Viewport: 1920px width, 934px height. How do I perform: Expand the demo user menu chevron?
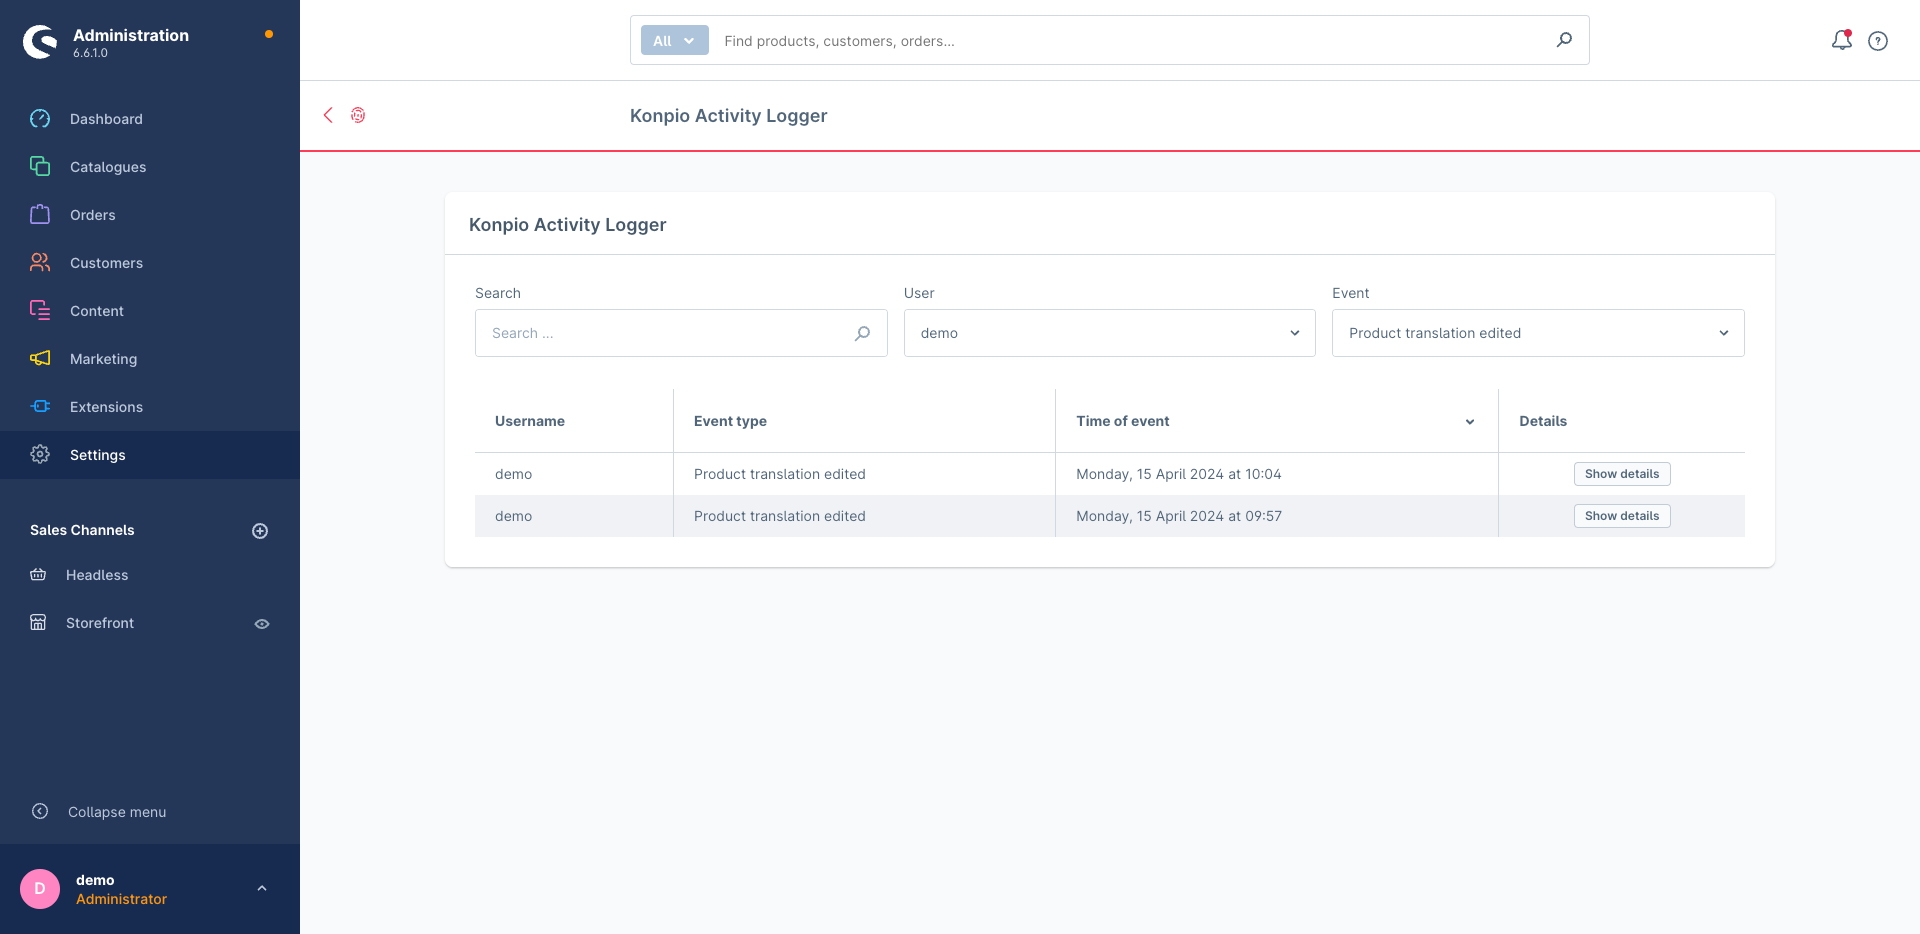pos(262,888)
